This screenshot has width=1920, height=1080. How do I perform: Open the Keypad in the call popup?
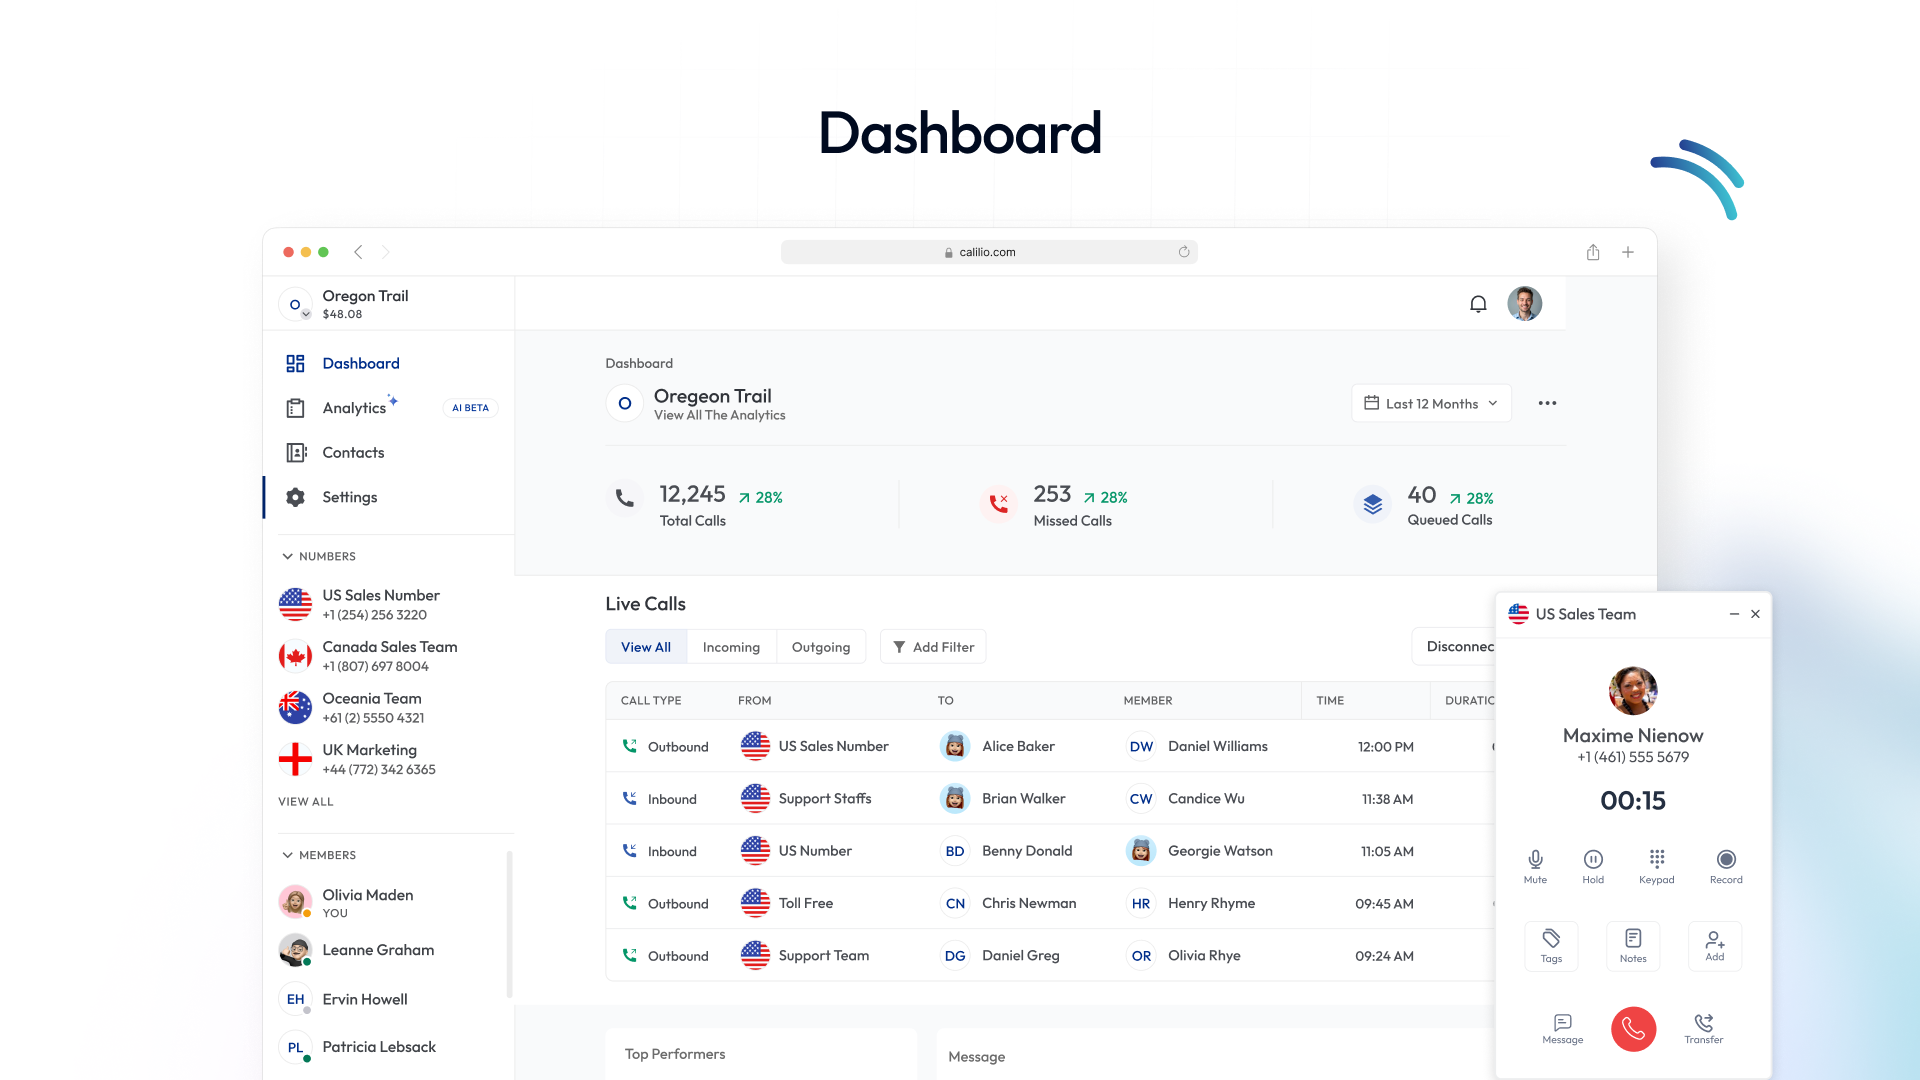coord(1656,862)
